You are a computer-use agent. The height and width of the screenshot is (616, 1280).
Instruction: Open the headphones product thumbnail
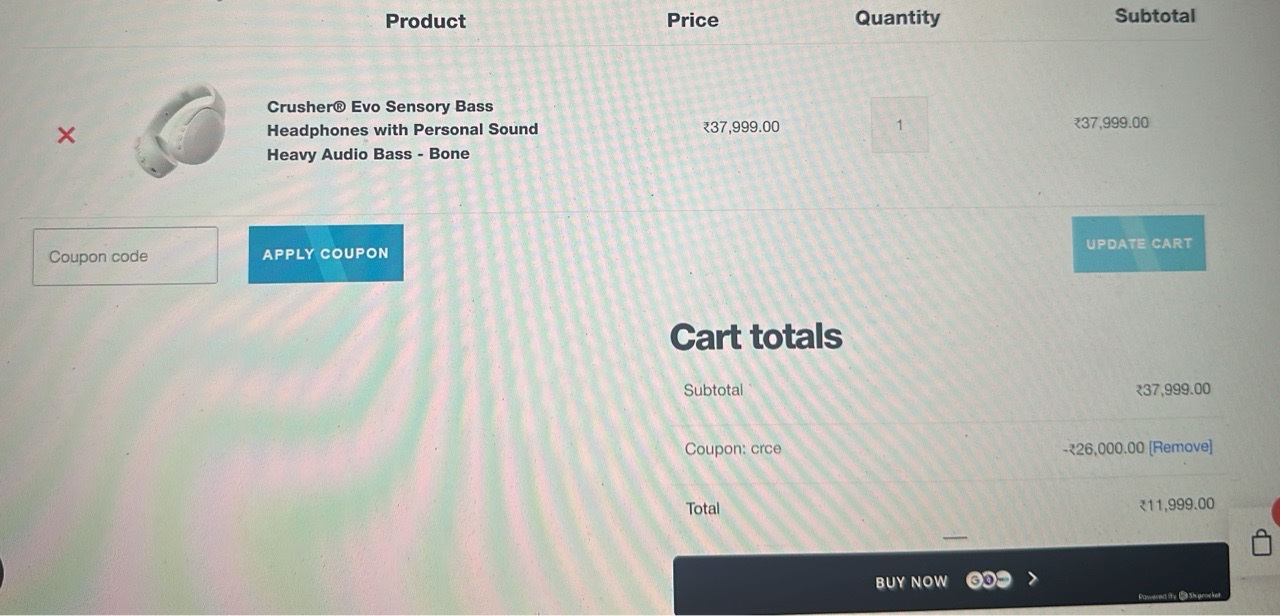click(x=181, y=131)
